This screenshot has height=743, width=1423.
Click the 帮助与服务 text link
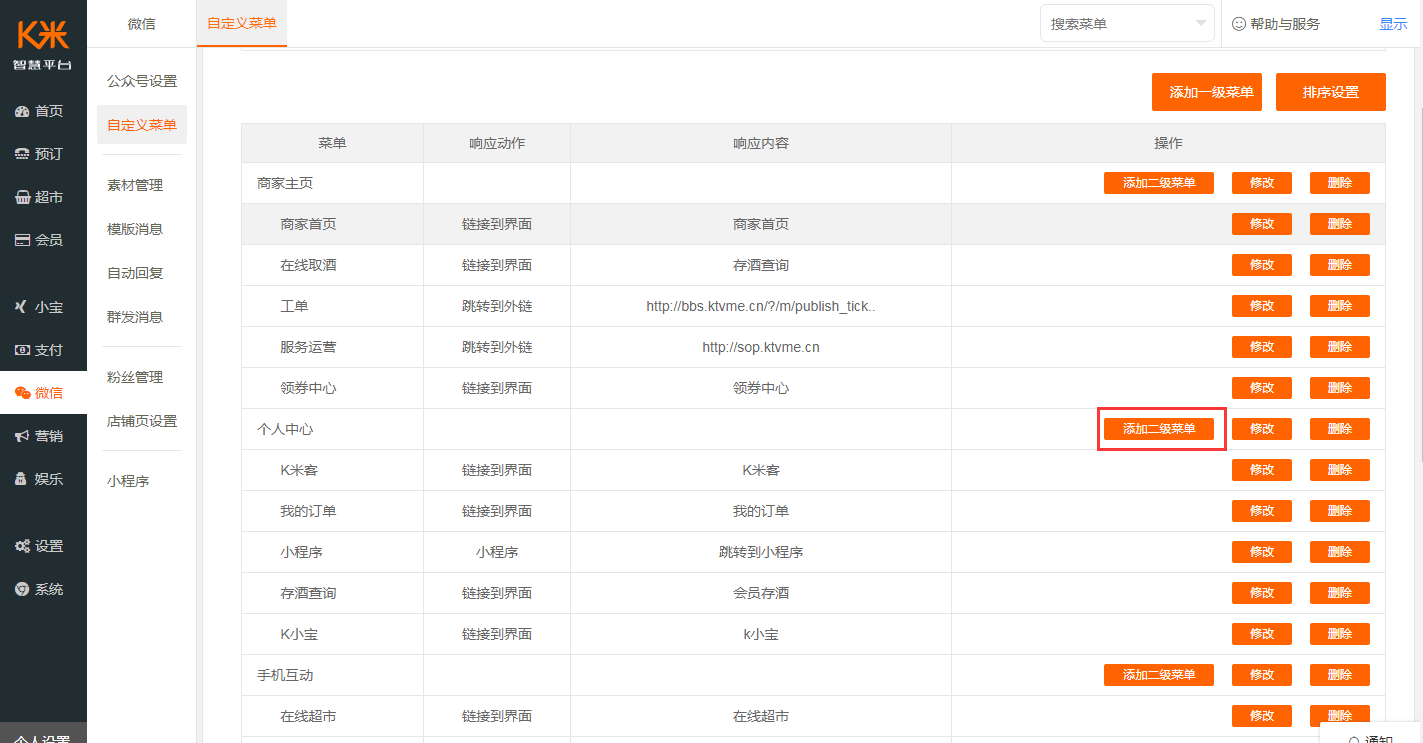tap(1285, 23)
